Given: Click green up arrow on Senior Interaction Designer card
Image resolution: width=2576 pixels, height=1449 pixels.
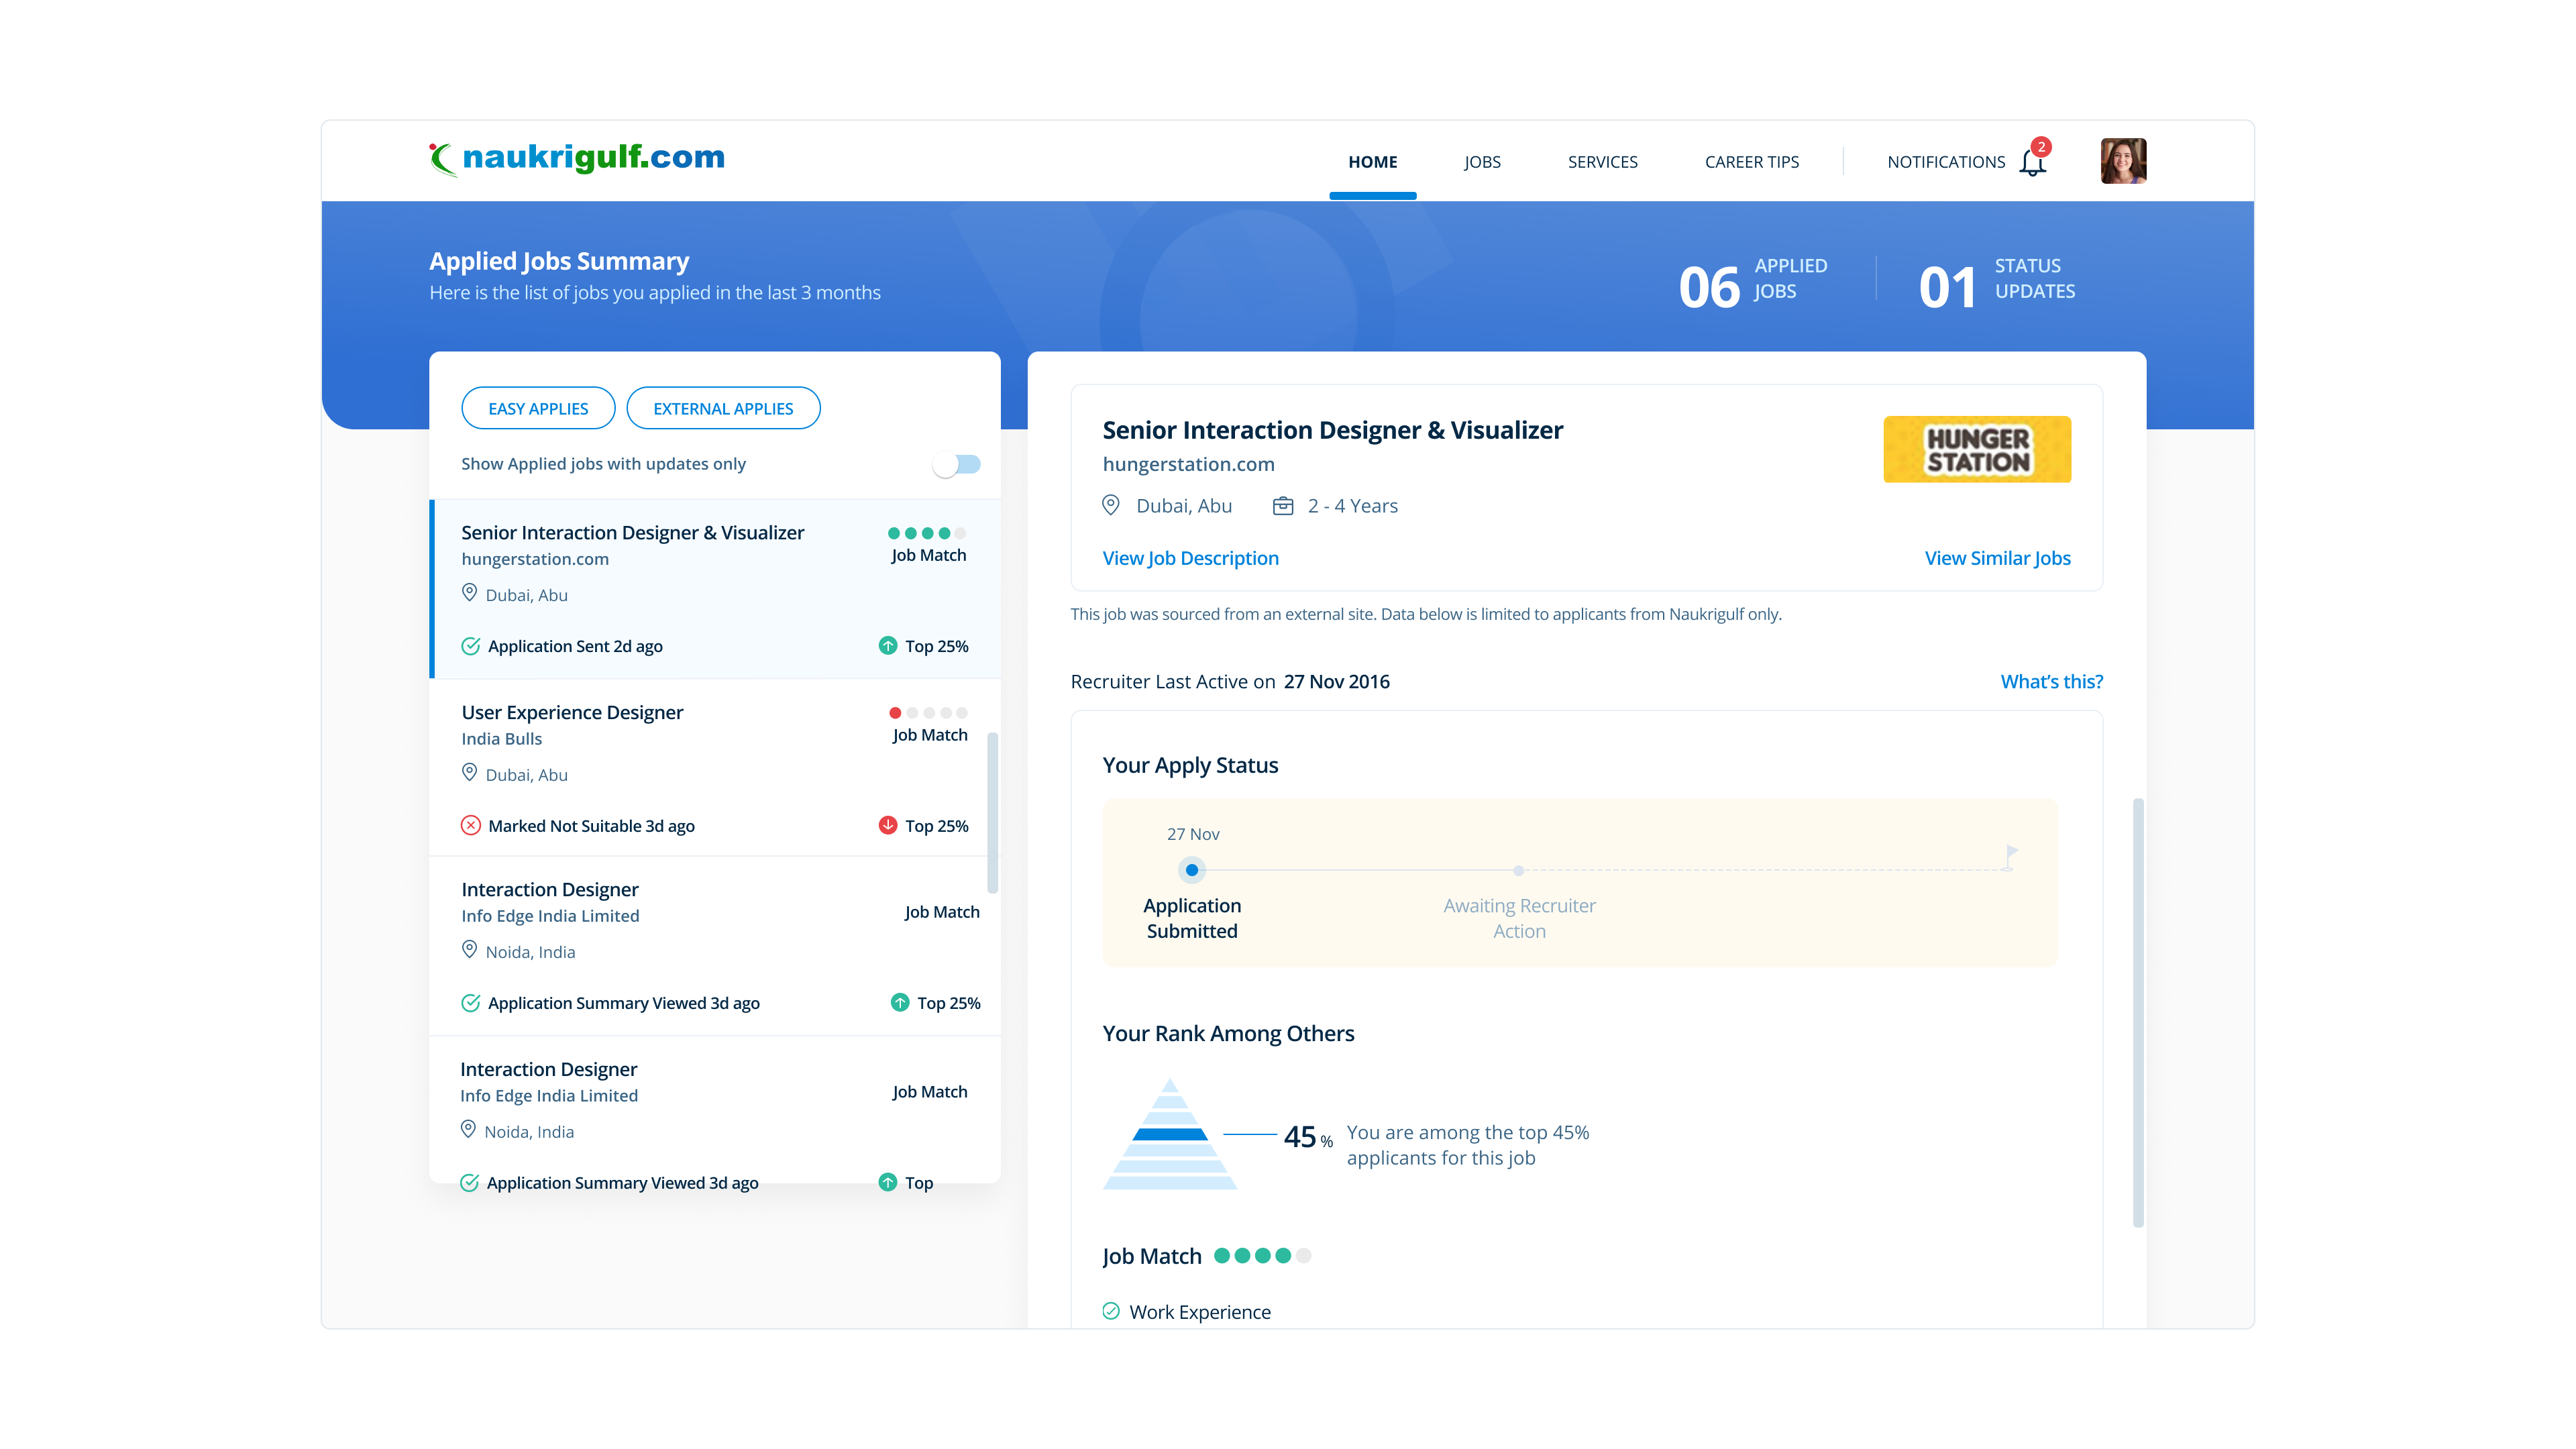Looking at the screenshot, I should [x=887, y=646].
